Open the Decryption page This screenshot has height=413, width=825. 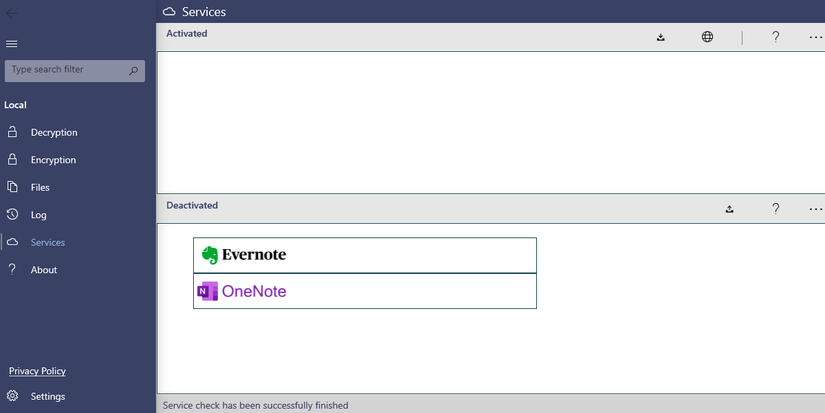[x=54, y=132]
